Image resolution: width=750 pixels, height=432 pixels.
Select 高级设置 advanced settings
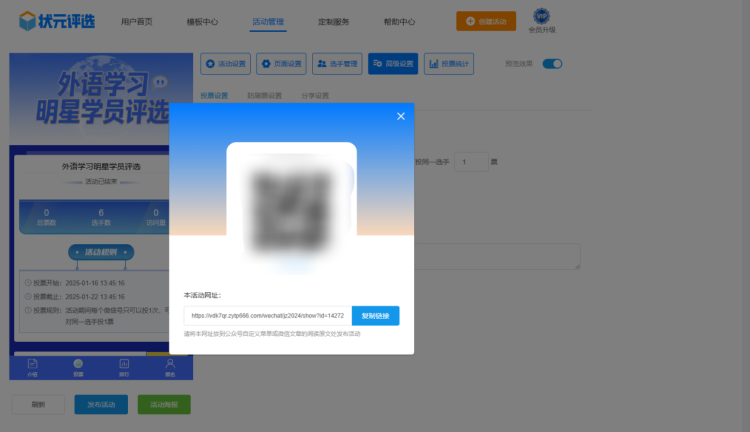point(393,64)
